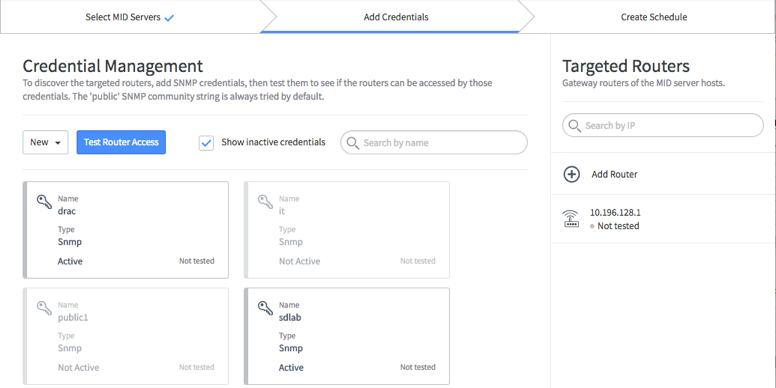This screenshot has width=776, height=388.
Task: Click Test Router Access button
Action: click(x=121, y=143)
